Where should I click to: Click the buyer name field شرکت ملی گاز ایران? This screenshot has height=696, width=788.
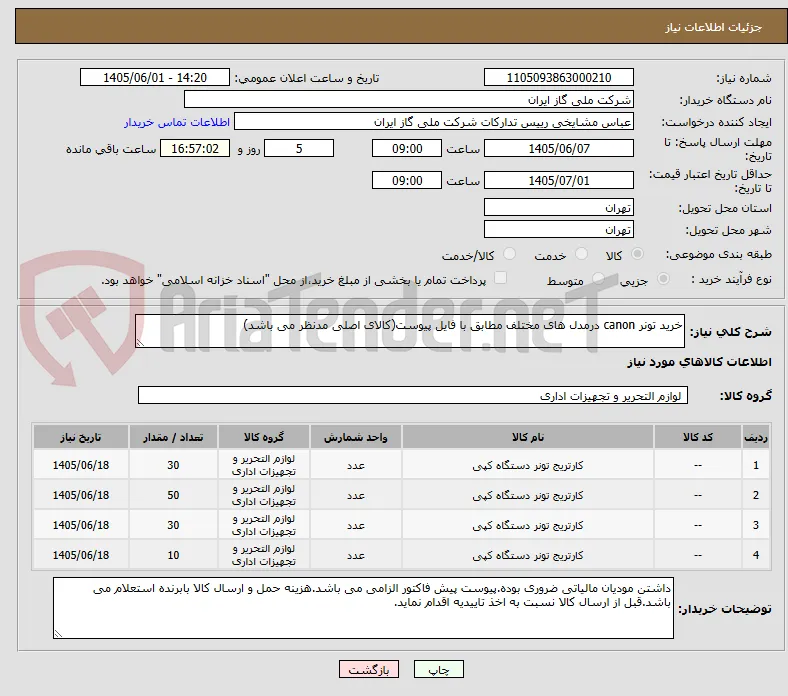pyautogui.click(x=409, y=100)
